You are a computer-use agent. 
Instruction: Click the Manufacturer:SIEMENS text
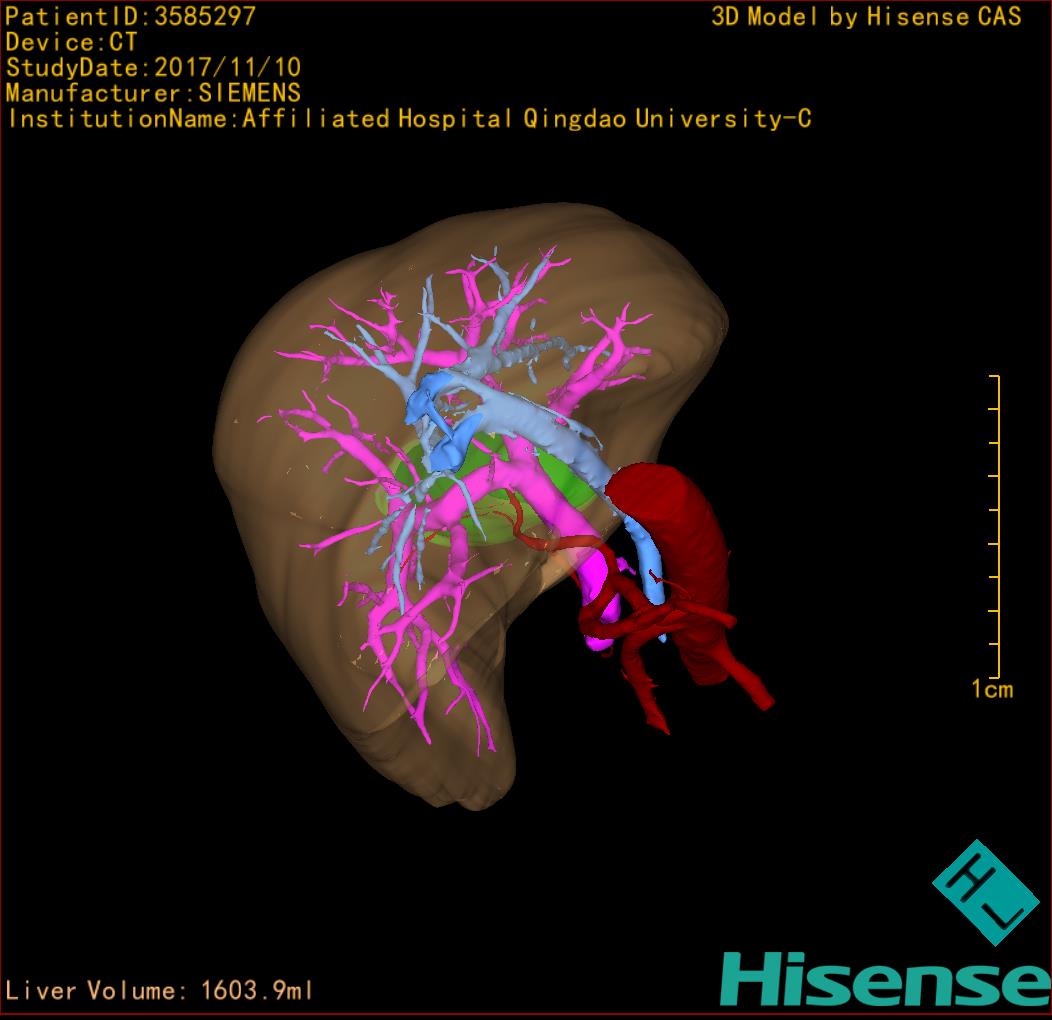[x=153, y=93]
